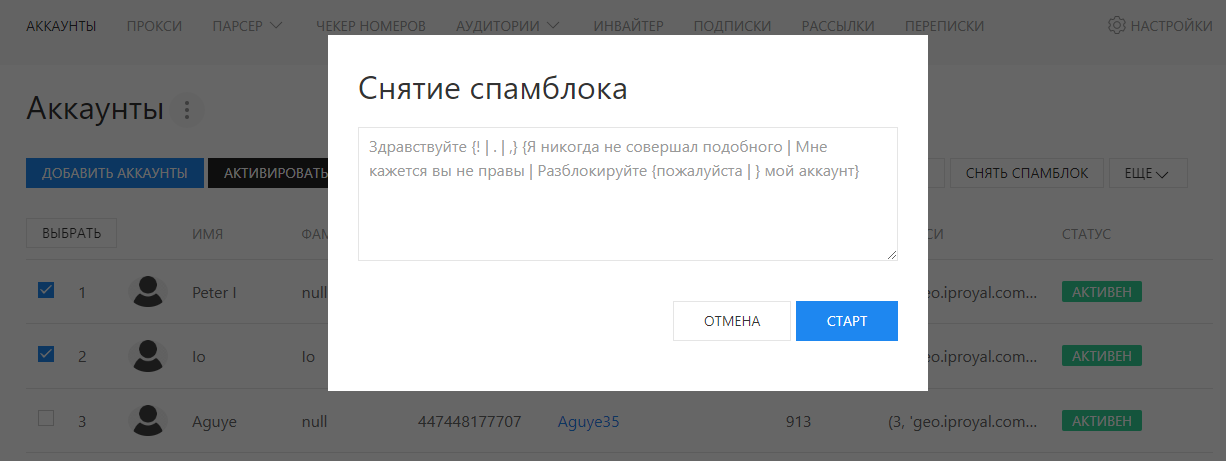Image resolution: width=1226 pixels, height=461 pixels.
Task: Click the three-dot menu icon beside Аккаунты
Action: click(x=187, y=109)
